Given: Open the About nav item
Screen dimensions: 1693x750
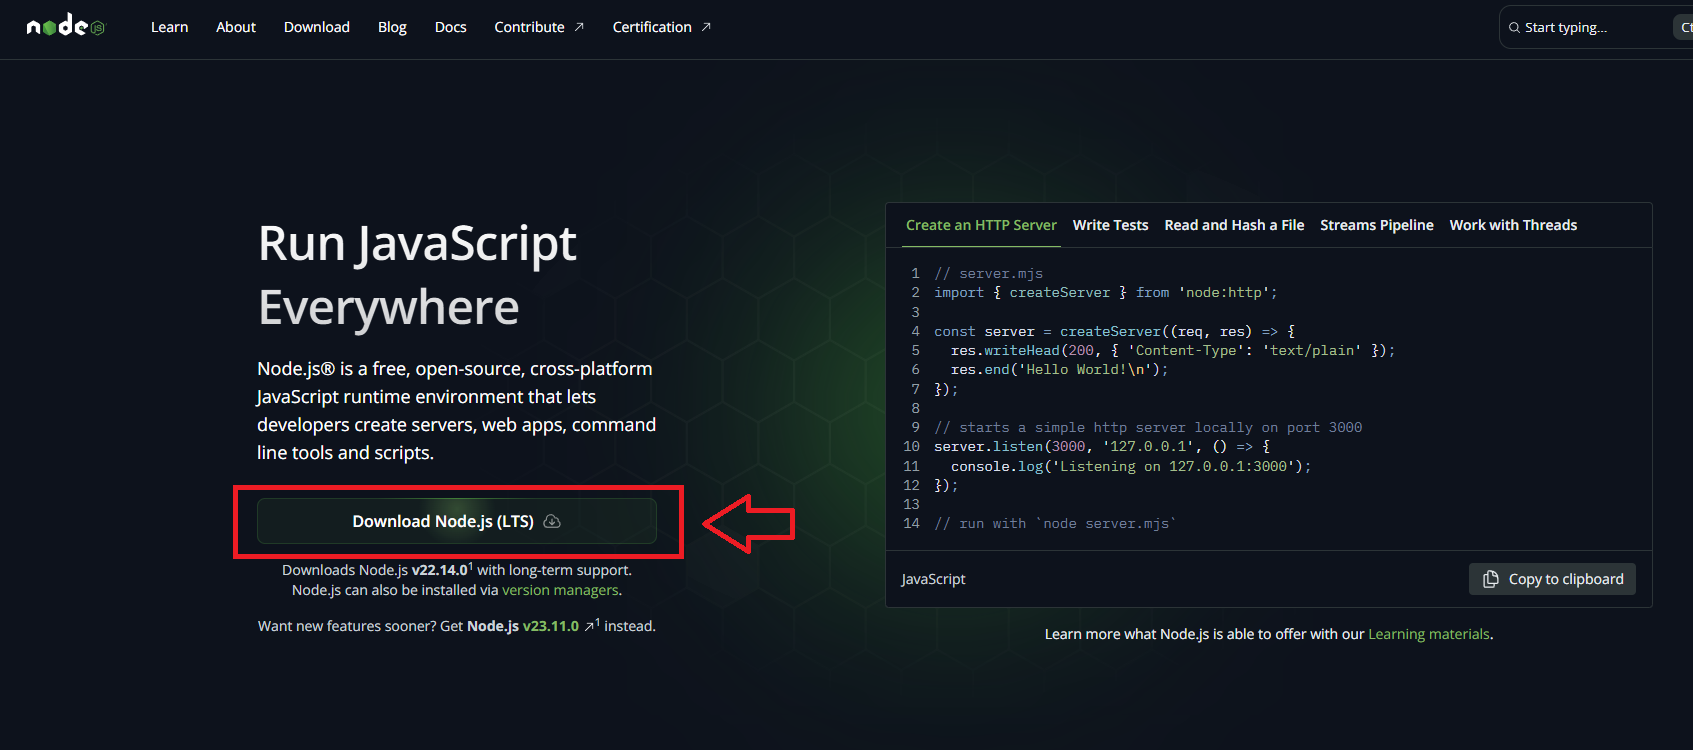Looking at the screenshot, I should coord(236,27).
